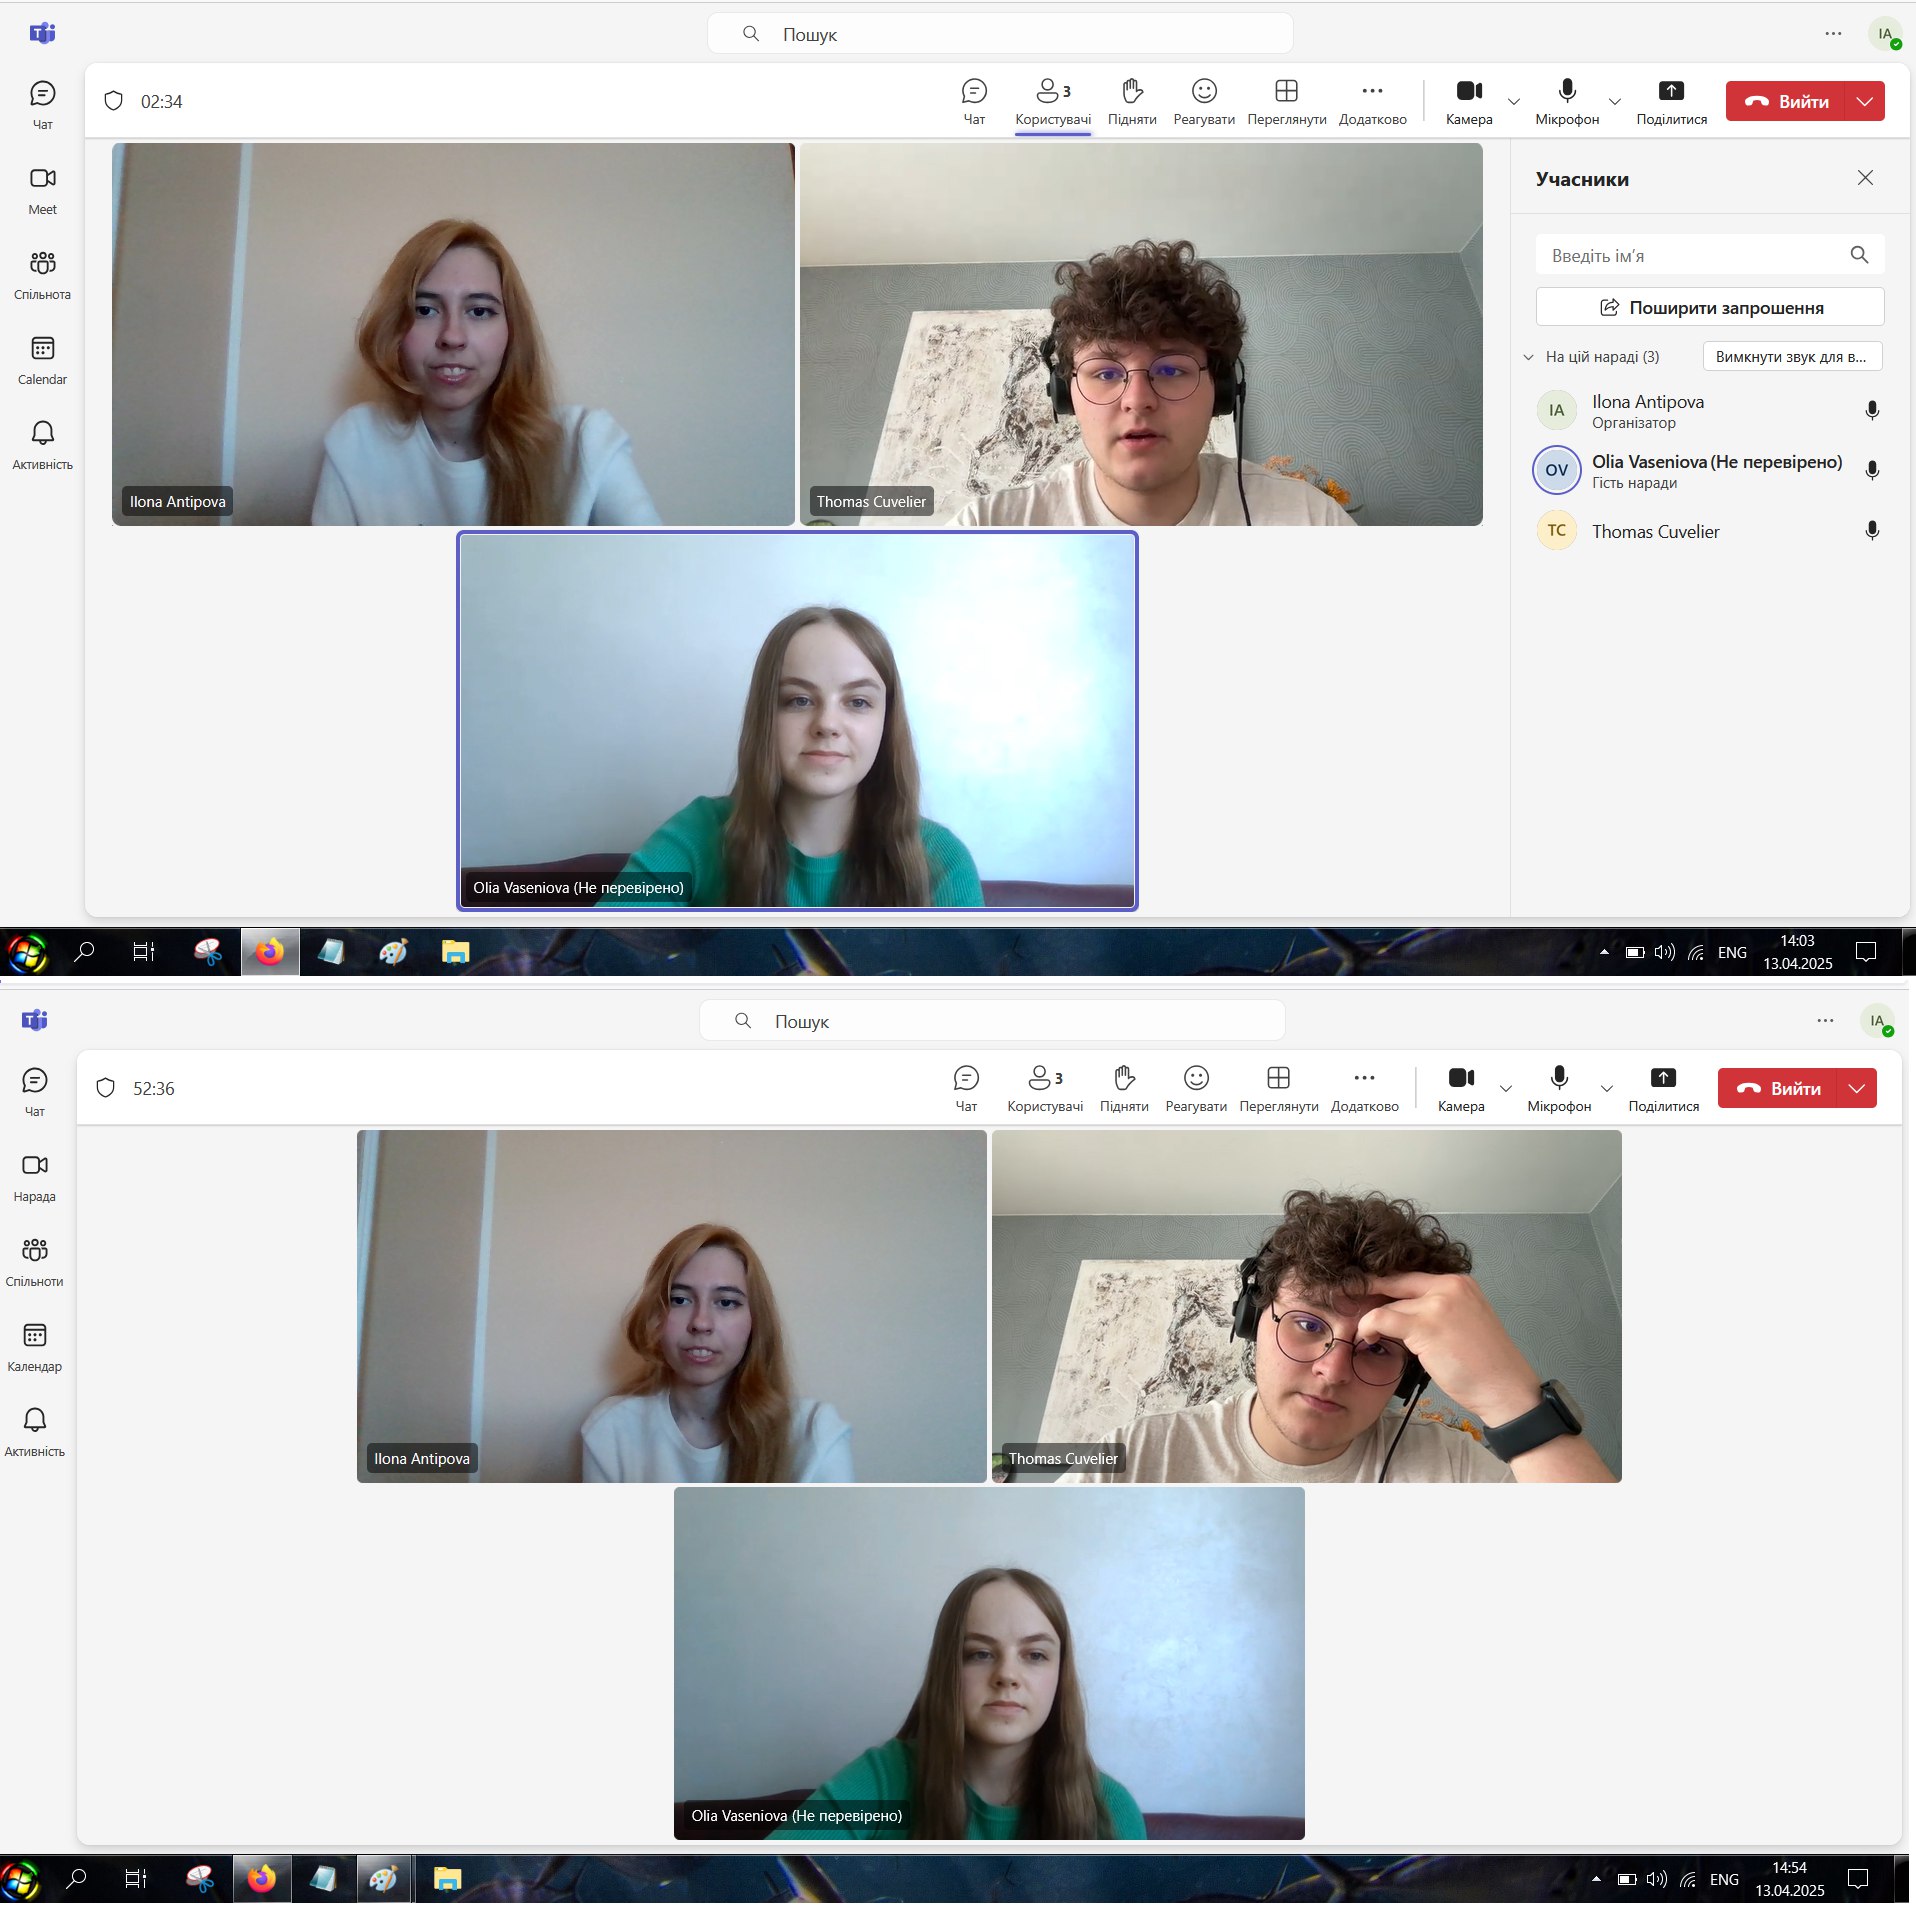Expand Камера options arrow in the 52:36 meeting
The height and width of the screenshot is (1920, 1916).
pyautogui.click(x=1505, y=1088)
